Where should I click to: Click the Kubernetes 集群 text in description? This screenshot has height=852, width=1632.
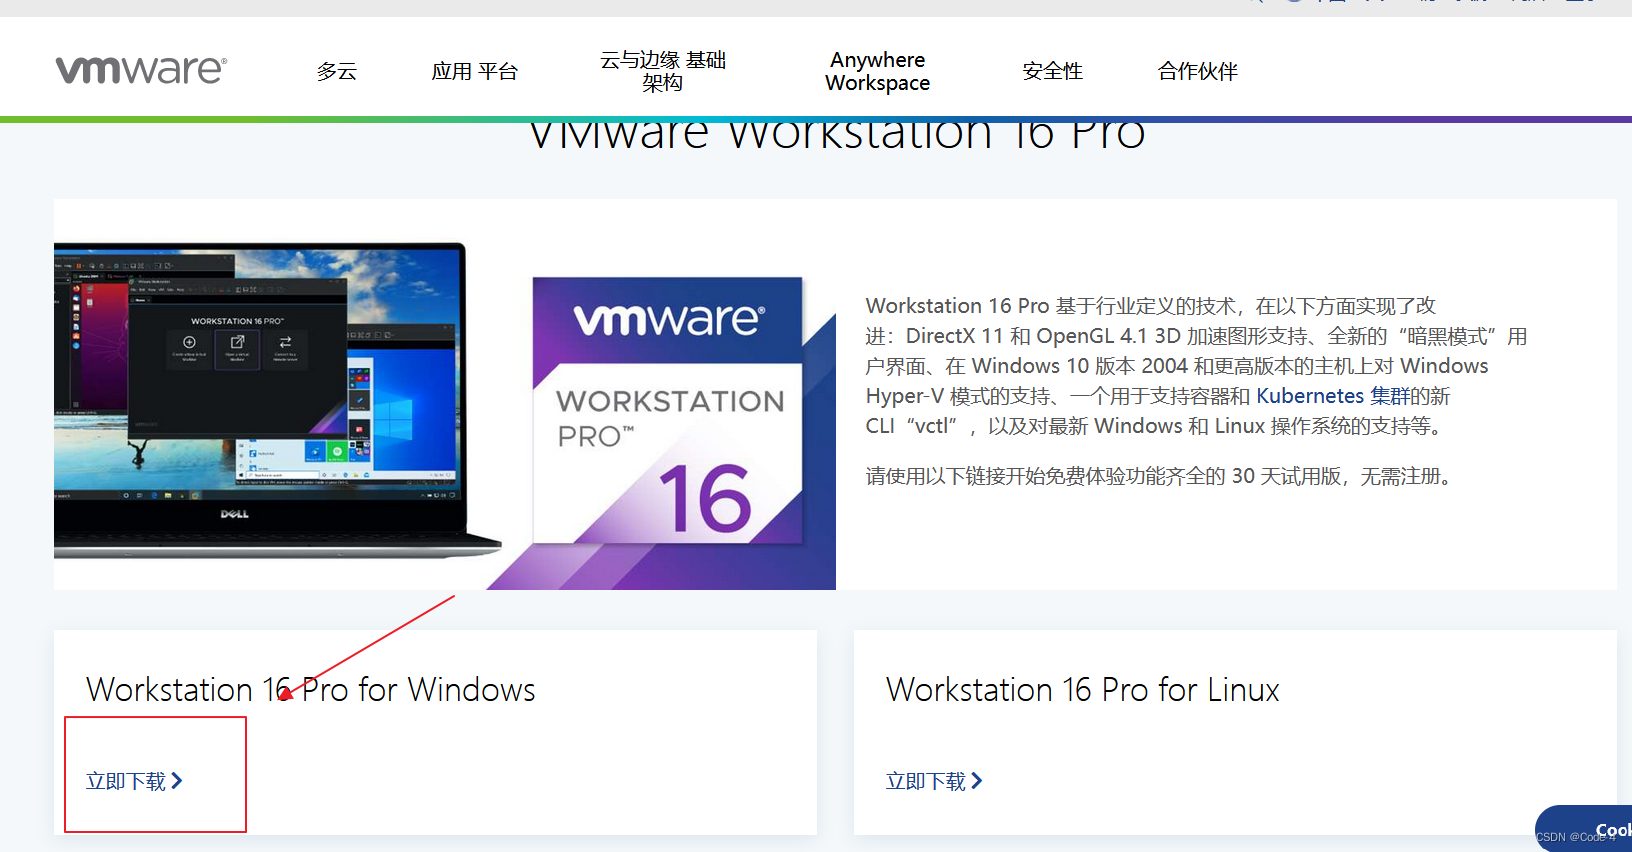1332,396
